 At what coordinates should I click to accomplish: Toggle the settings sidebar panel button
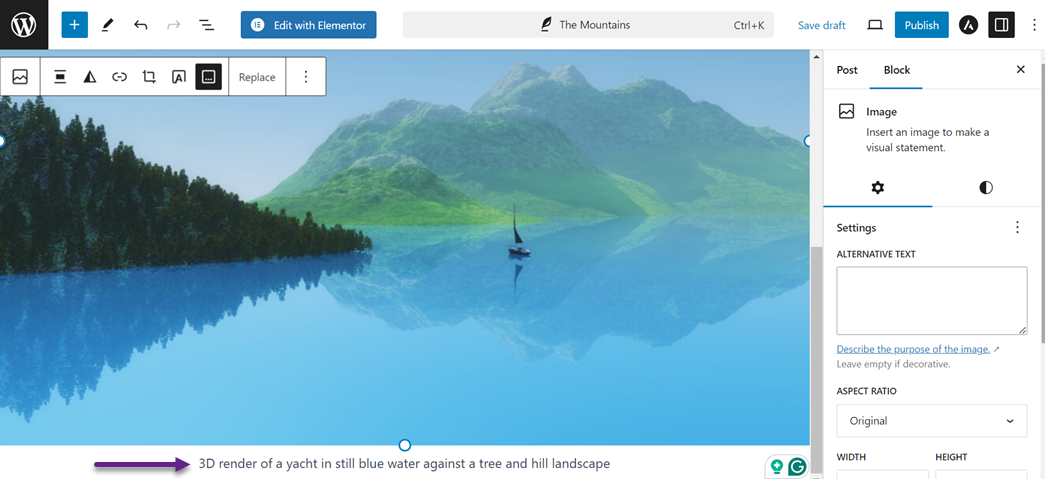coord(1001,25)
